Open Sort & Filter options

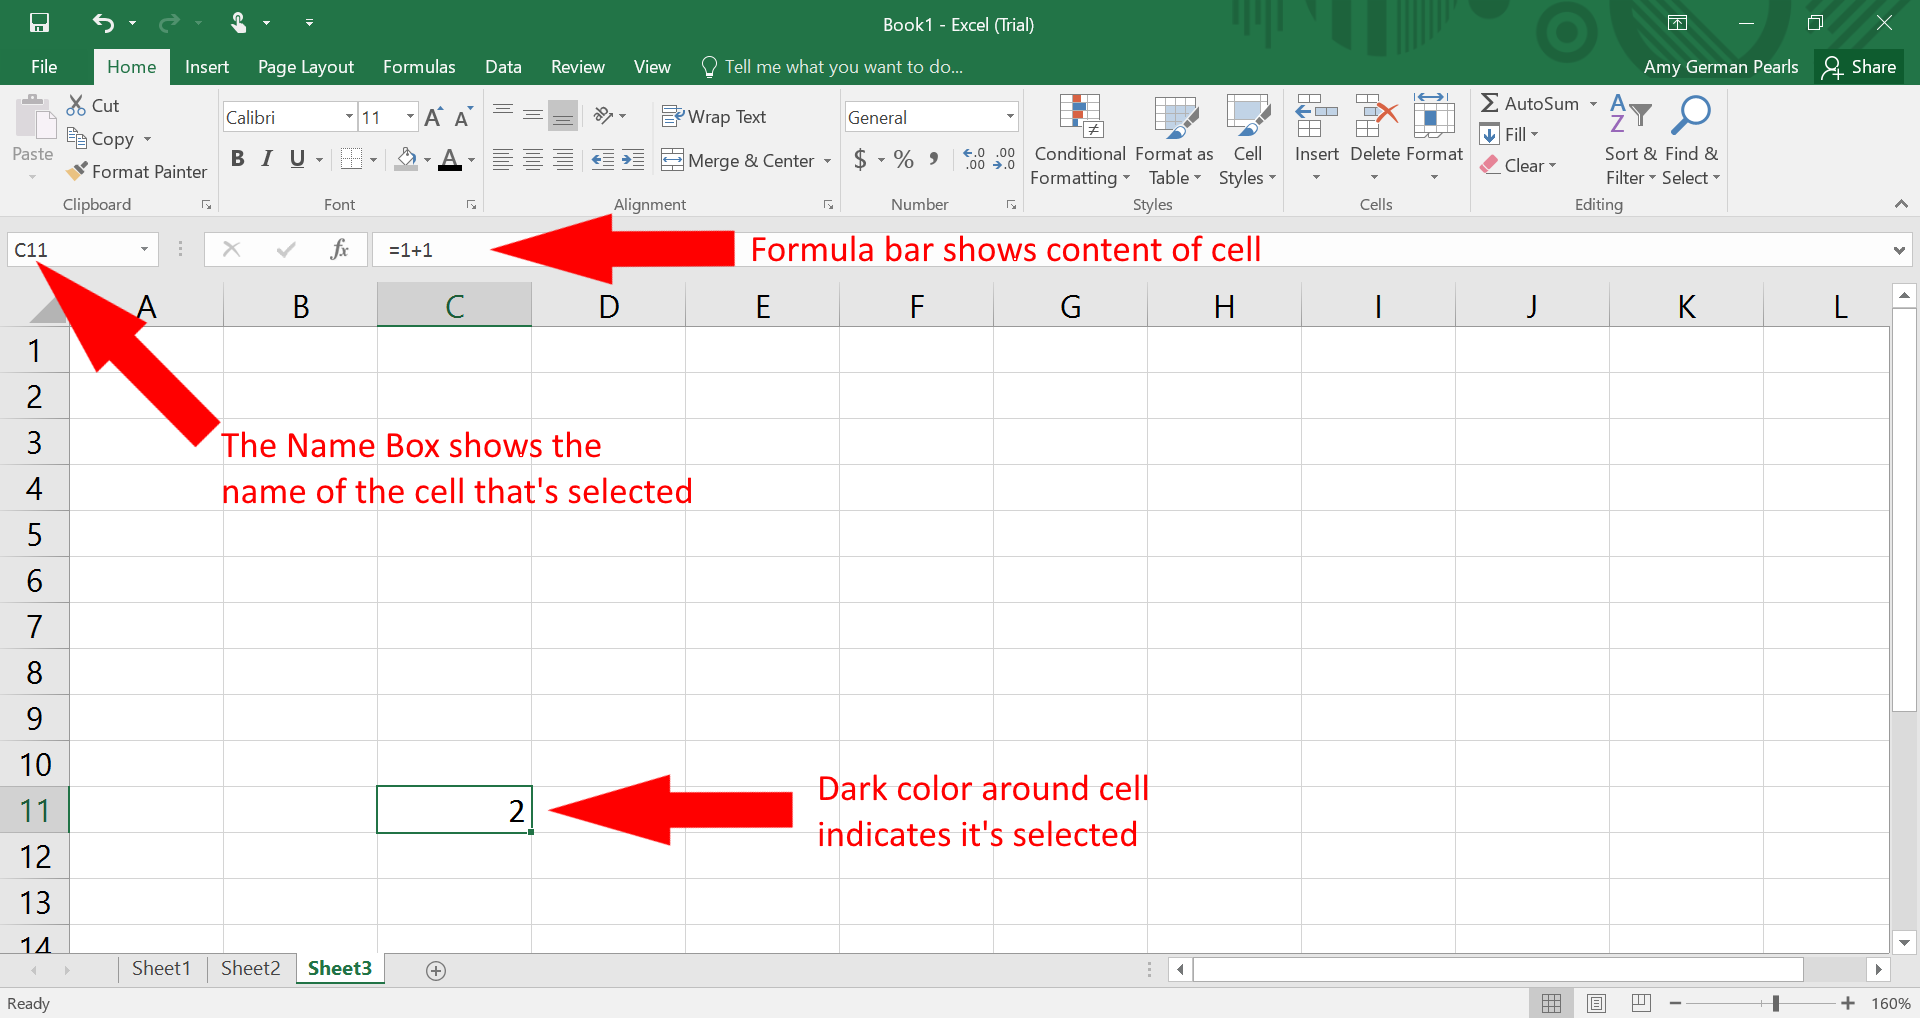tap(1628, 140)
